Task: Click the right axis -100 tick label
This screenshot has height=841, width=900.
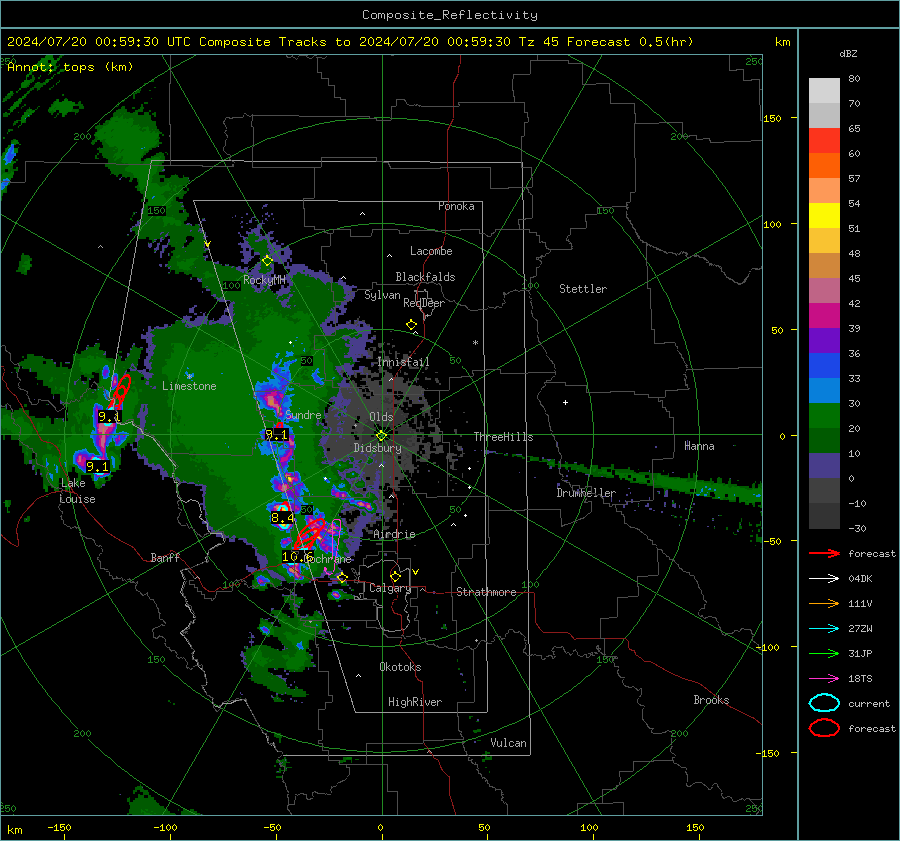Action: (x=767, y=647)
